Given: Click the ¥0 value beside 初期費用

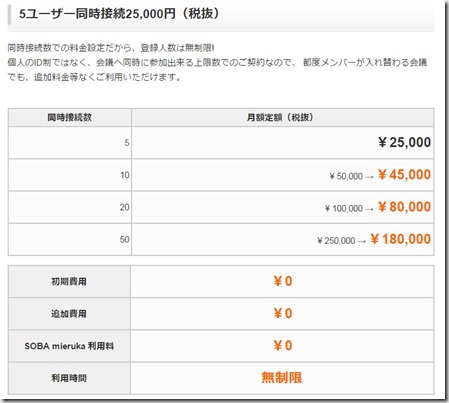Looking at the screenshot, I should [283, 281].
